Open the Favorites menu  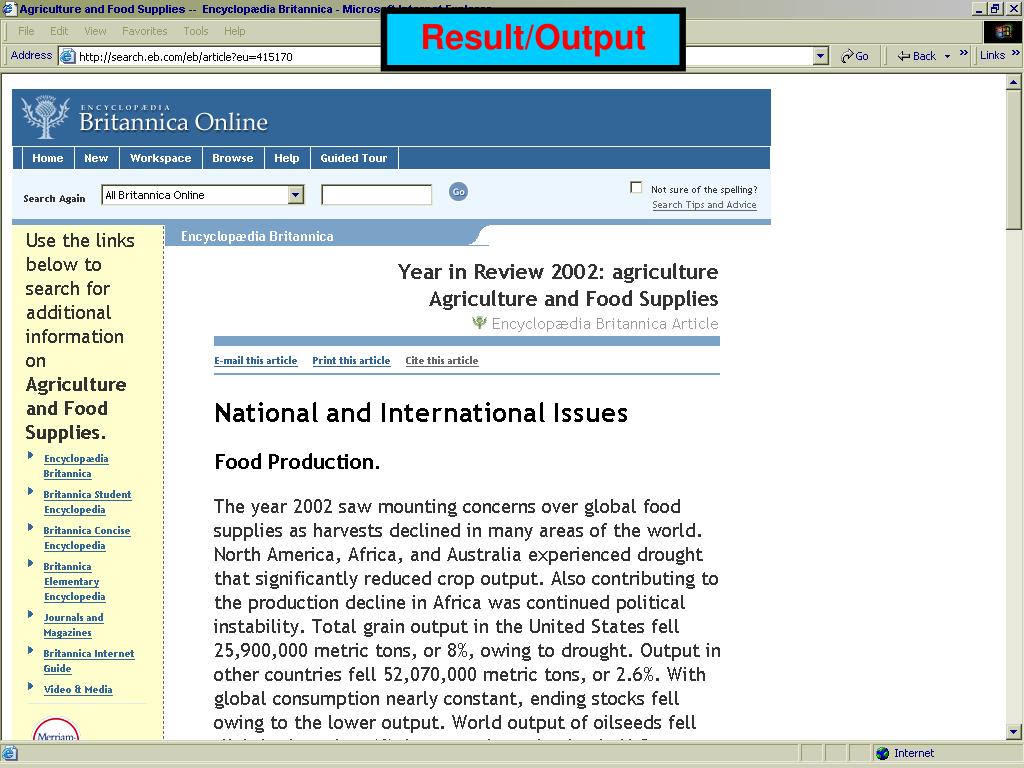tap(144, 31)
